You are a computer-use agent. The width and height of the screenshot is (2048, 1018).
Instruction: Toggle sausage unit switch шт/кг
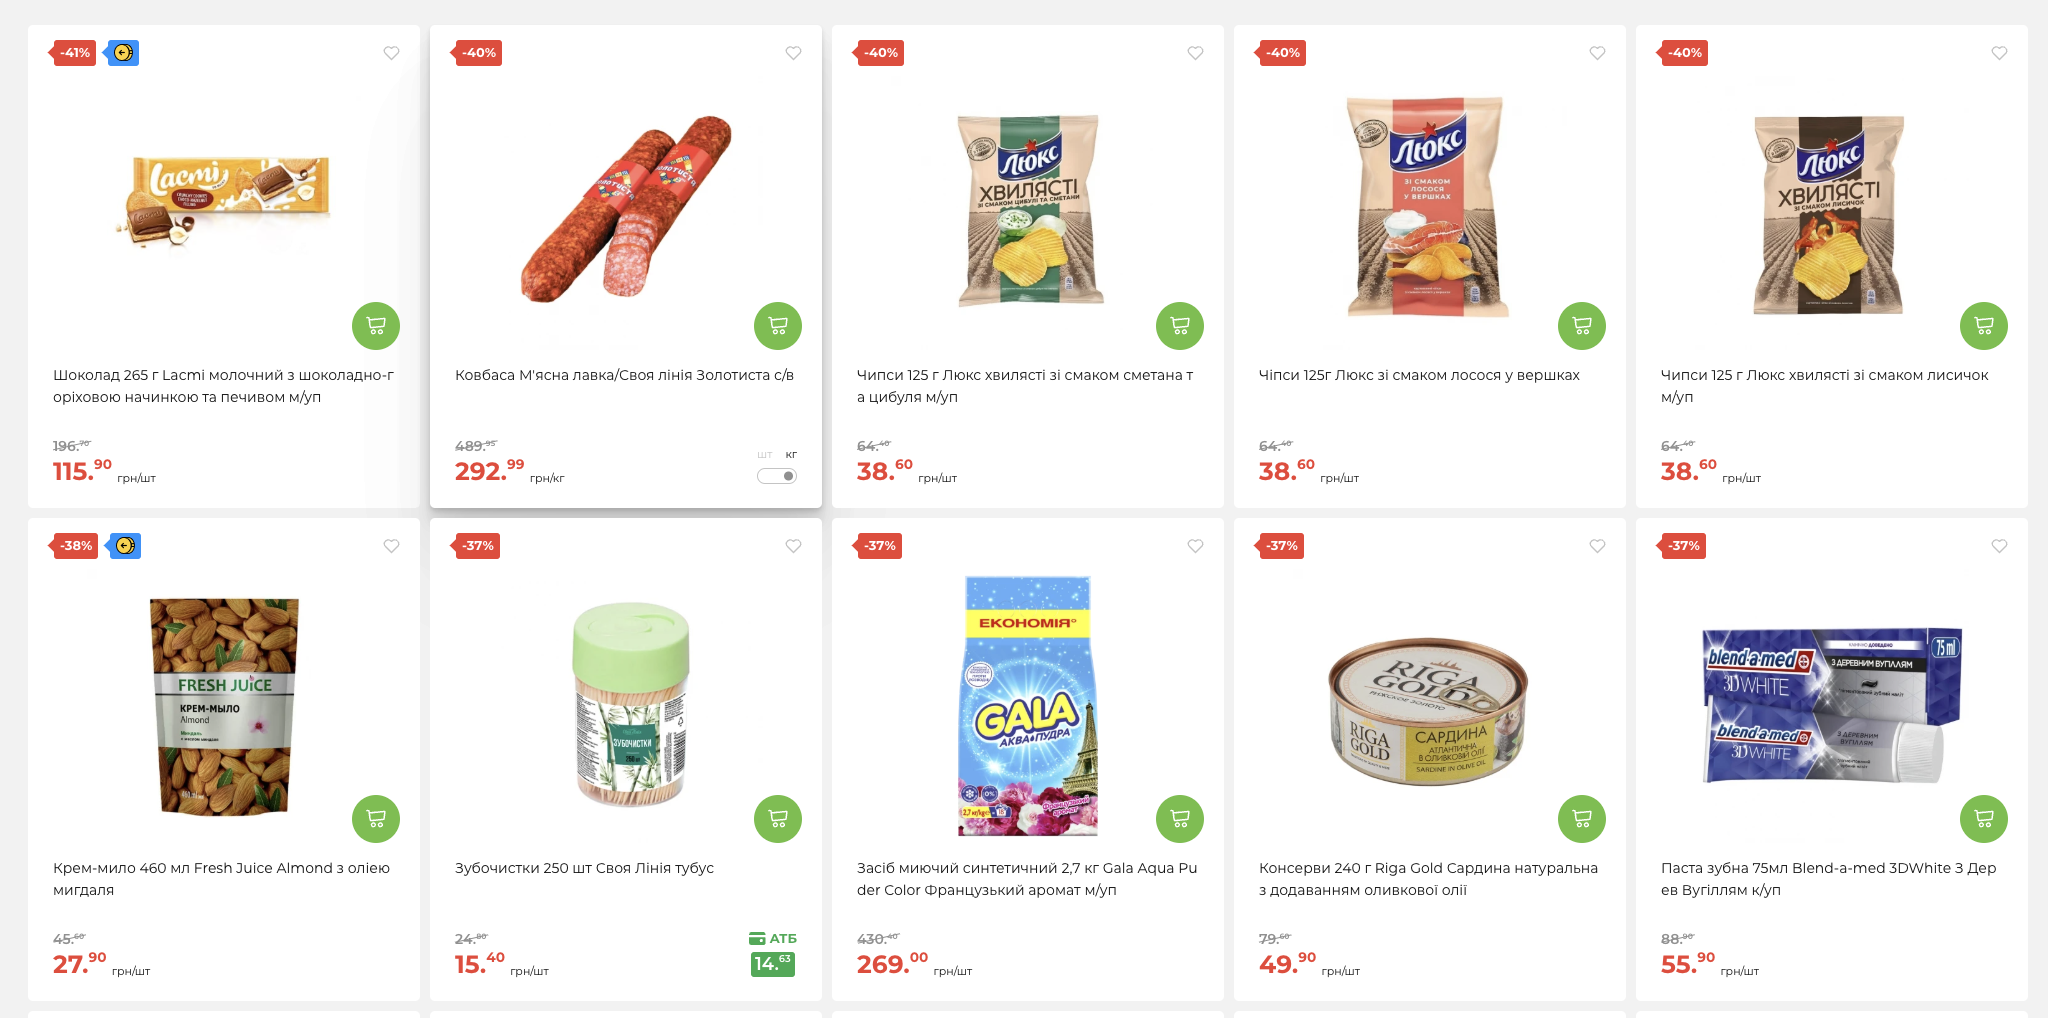coord(777,476)
